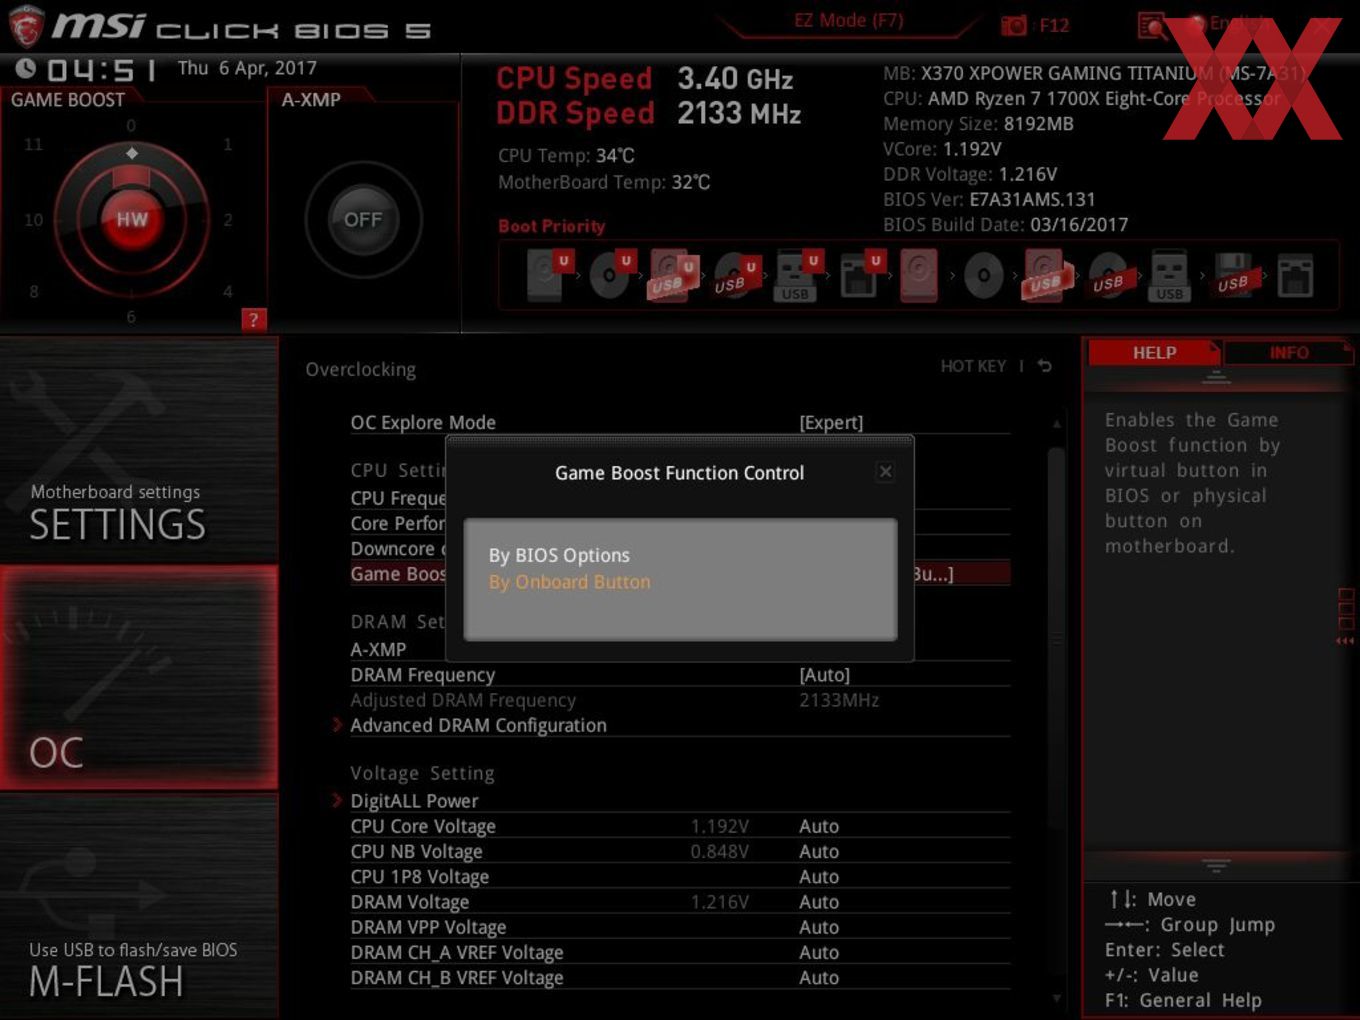
Task: Click the date Thu 6 Apr, 2017
Action: tap(247, 68)
